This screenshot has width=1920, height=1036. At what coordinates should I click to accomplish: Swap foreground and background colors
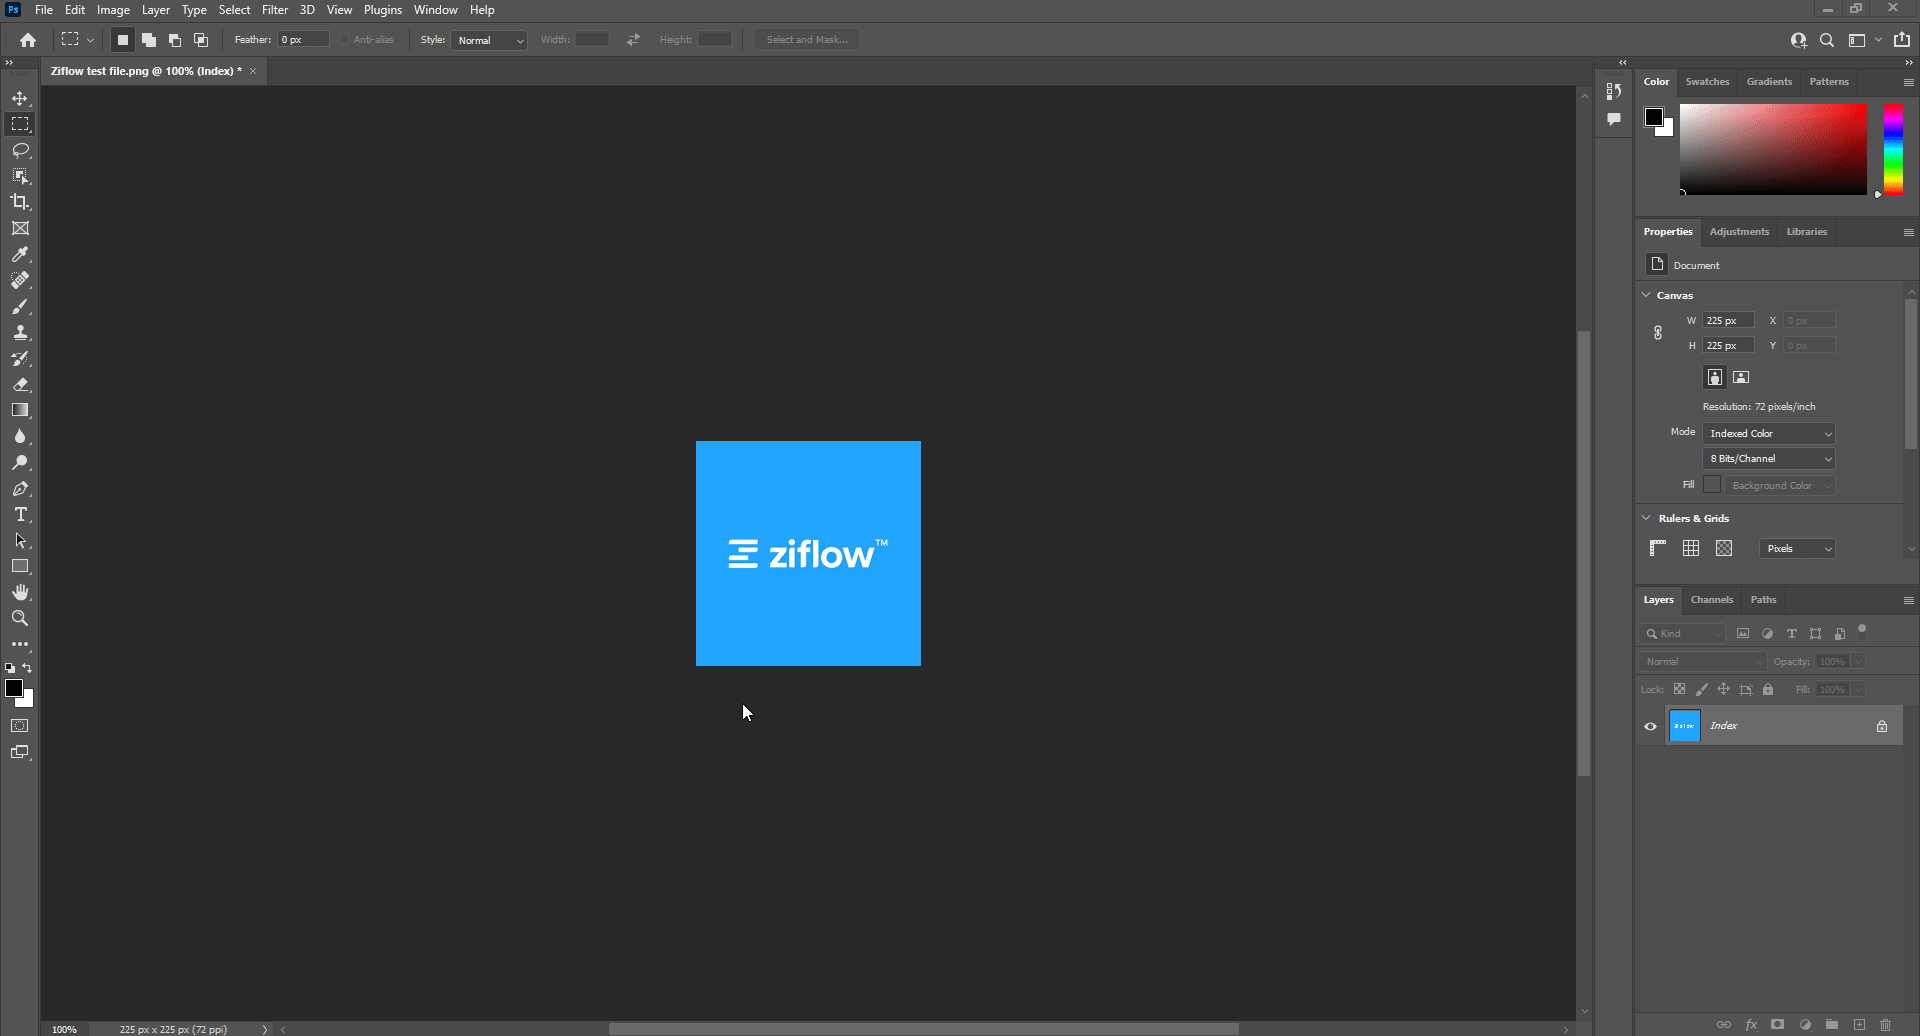pyautogui.click(x=28, y=668)
